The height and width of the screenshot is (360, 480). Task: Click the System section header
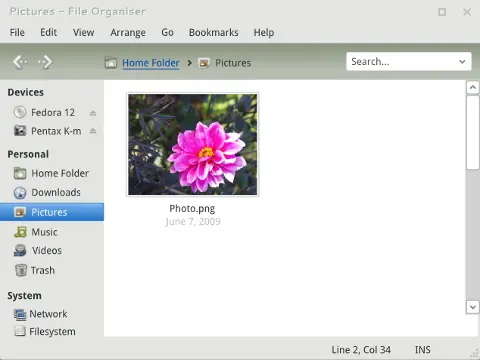point(24,296)
